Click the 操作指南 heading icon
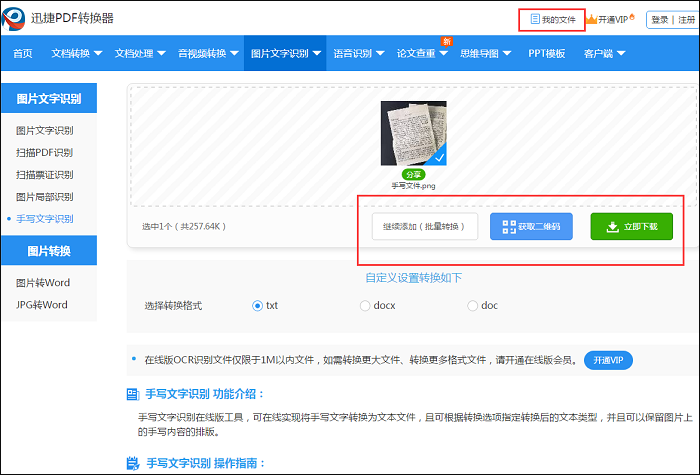The image size is (700, 475). [x=133, y=463]
